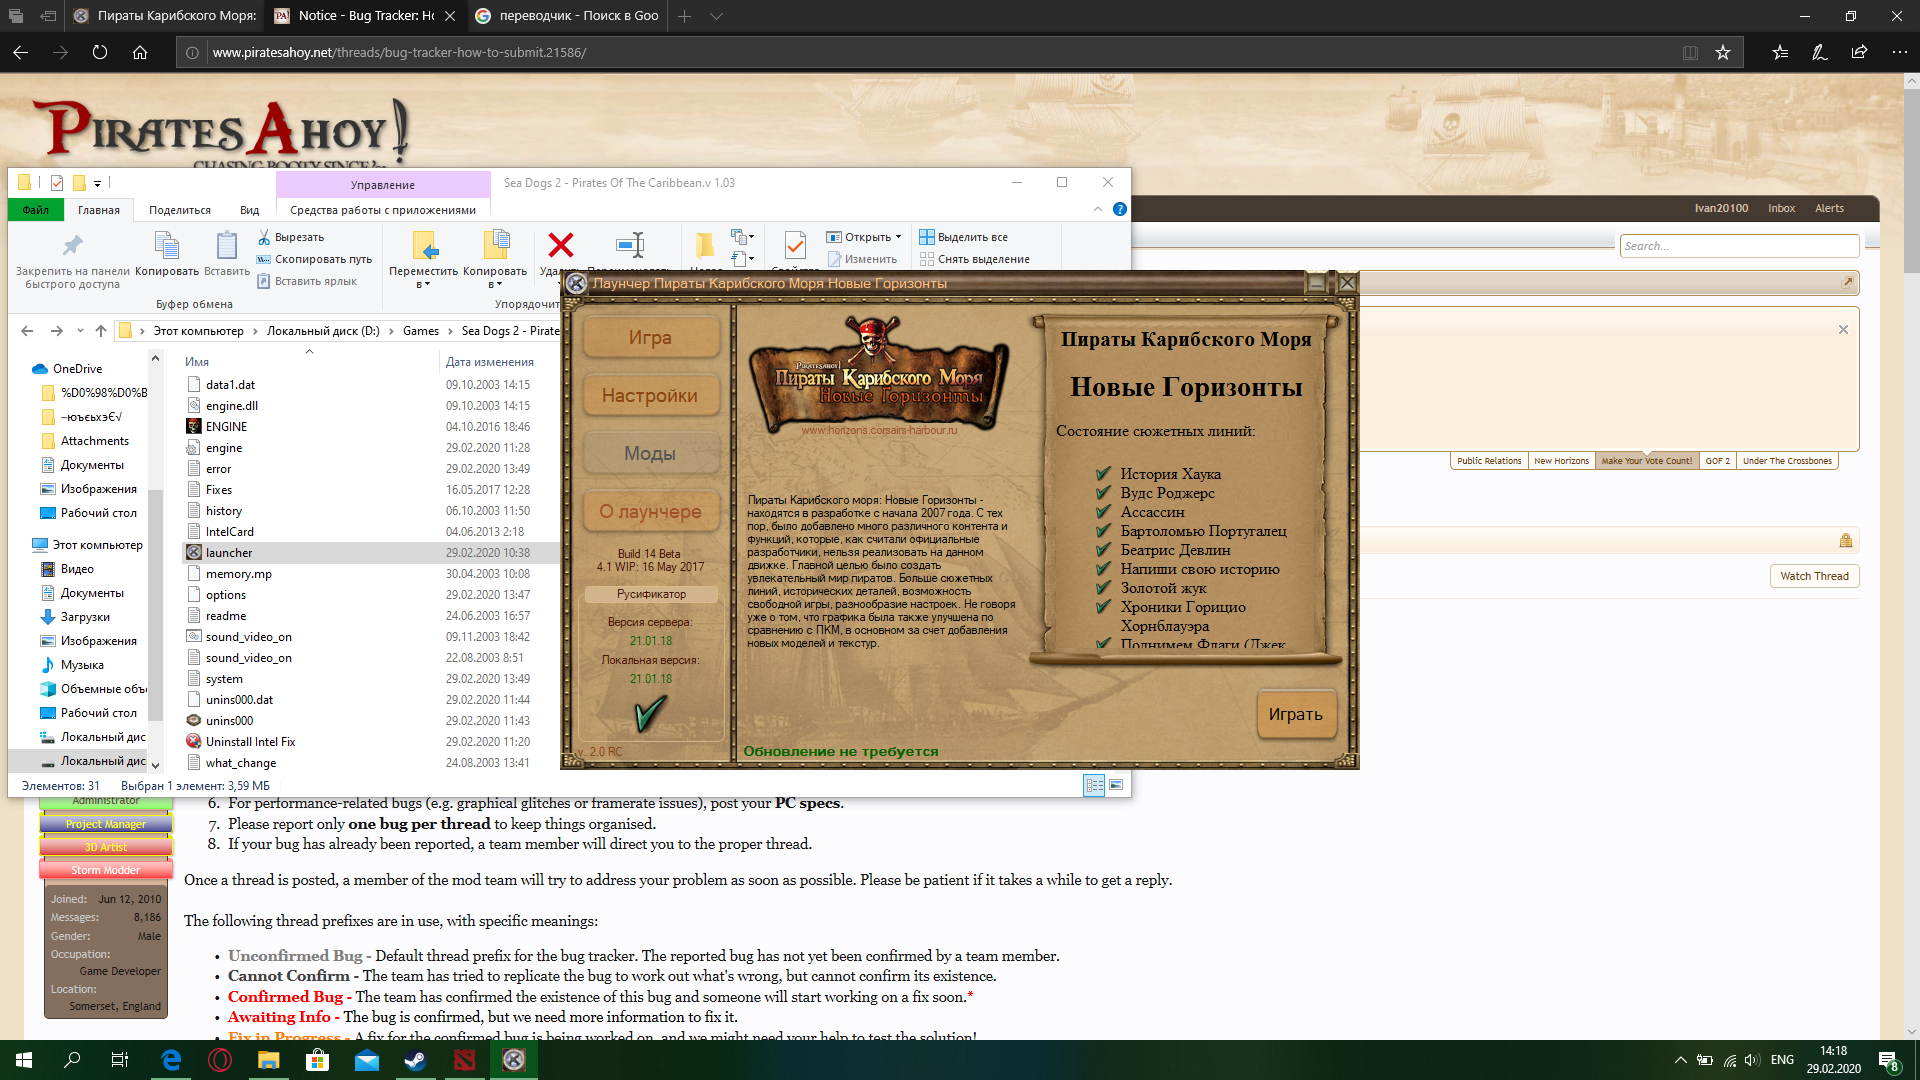This screenshot has width=1920, height=1080.
Task: Open Opera browser from the taskbar
Action: pos(220,1060)
